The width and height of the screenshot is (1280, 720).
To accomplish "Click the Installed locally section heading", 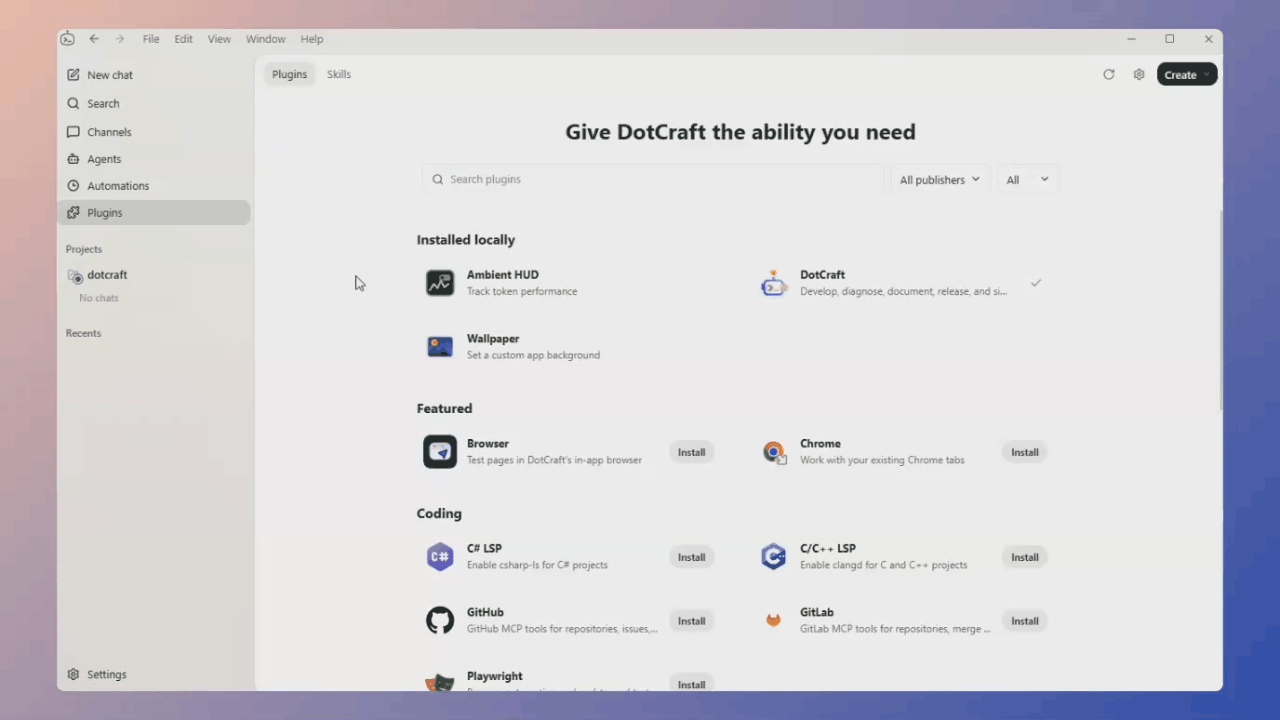I will click(x=466, y=240).
